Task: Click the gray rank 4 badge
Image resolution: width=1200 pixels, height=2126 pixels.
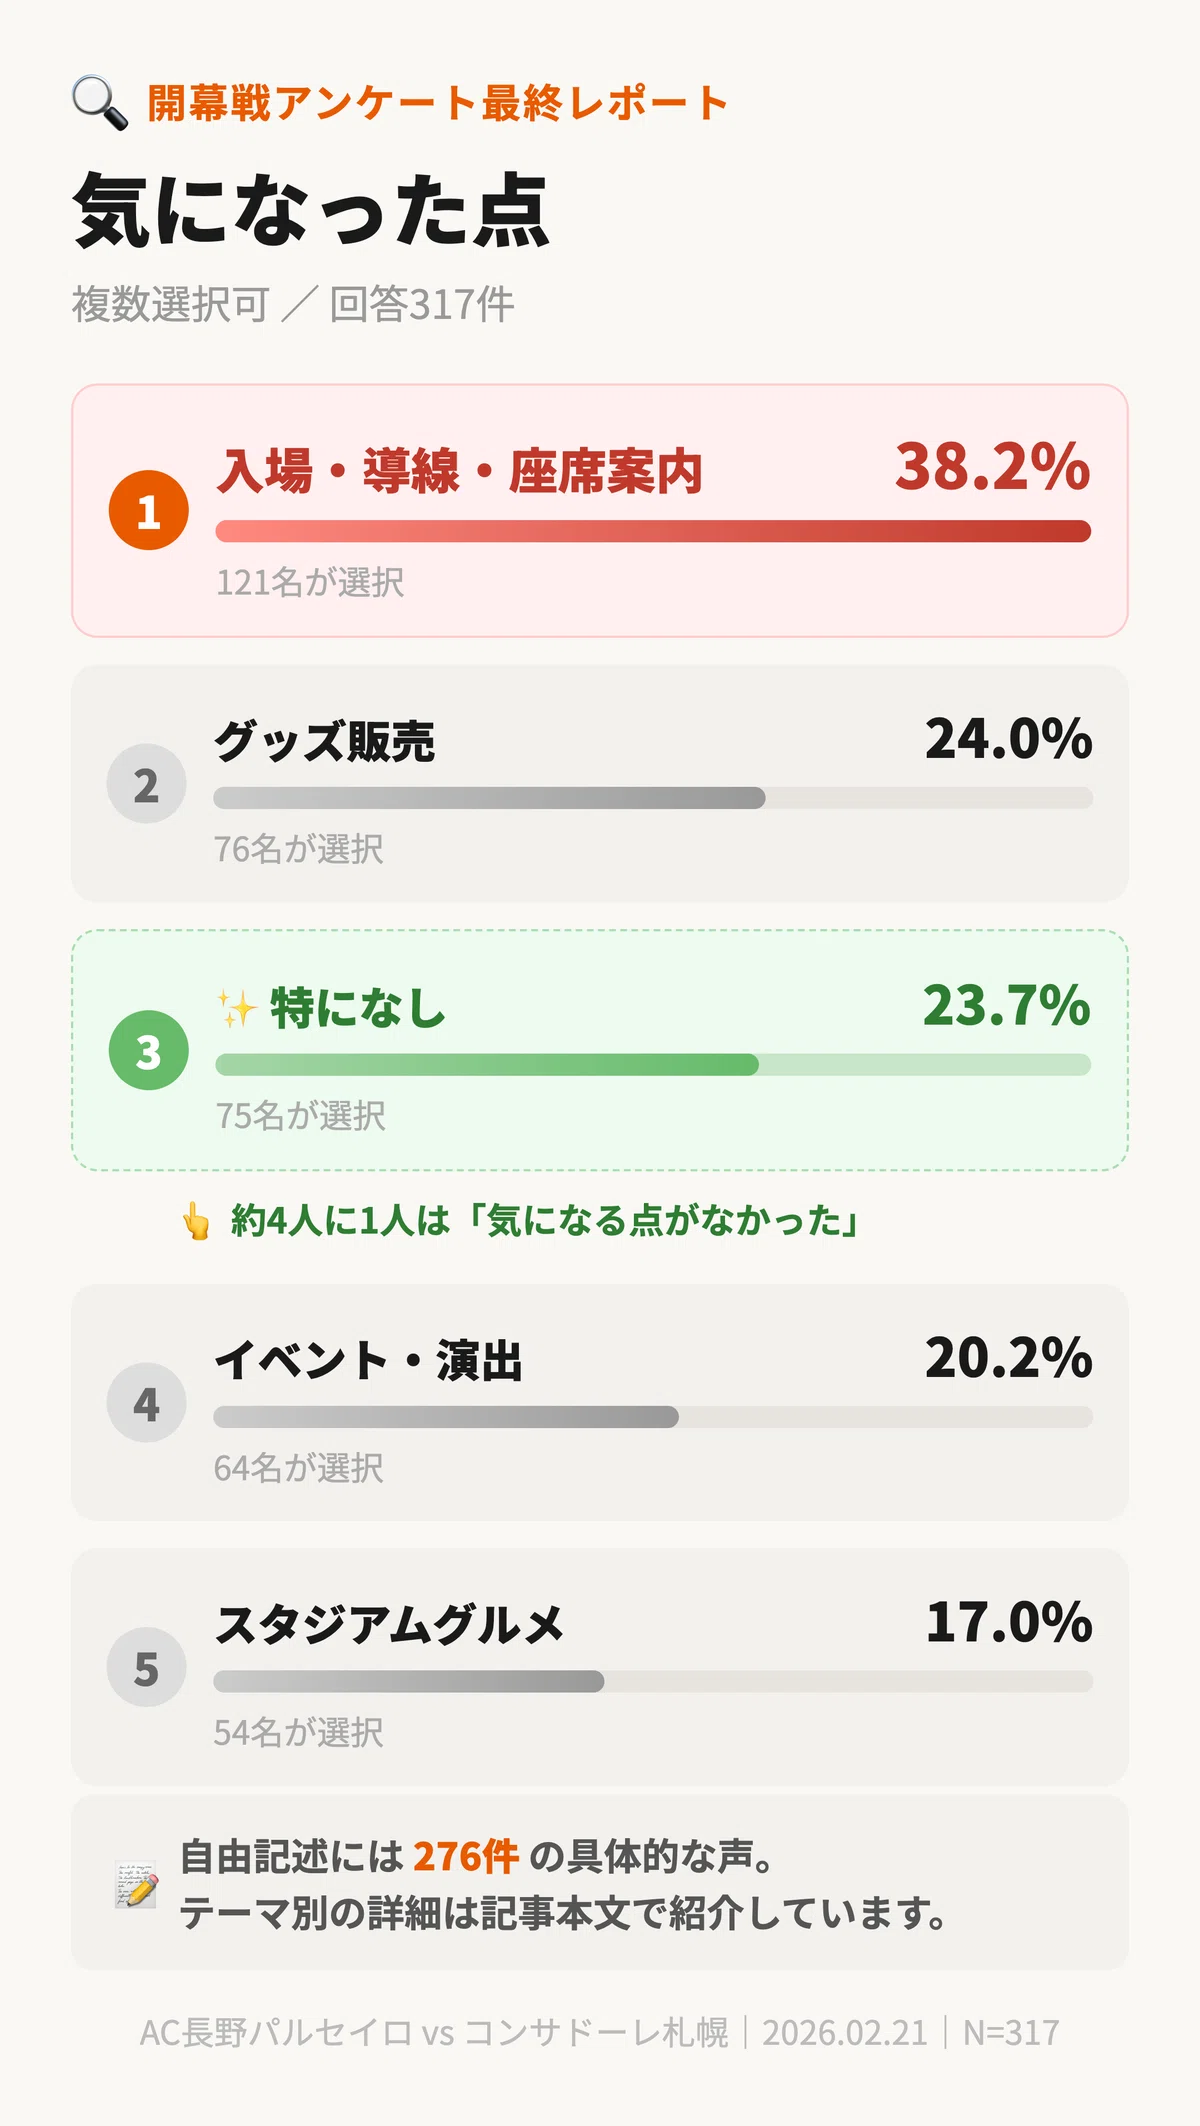Action: click(x=147, y=1402)
